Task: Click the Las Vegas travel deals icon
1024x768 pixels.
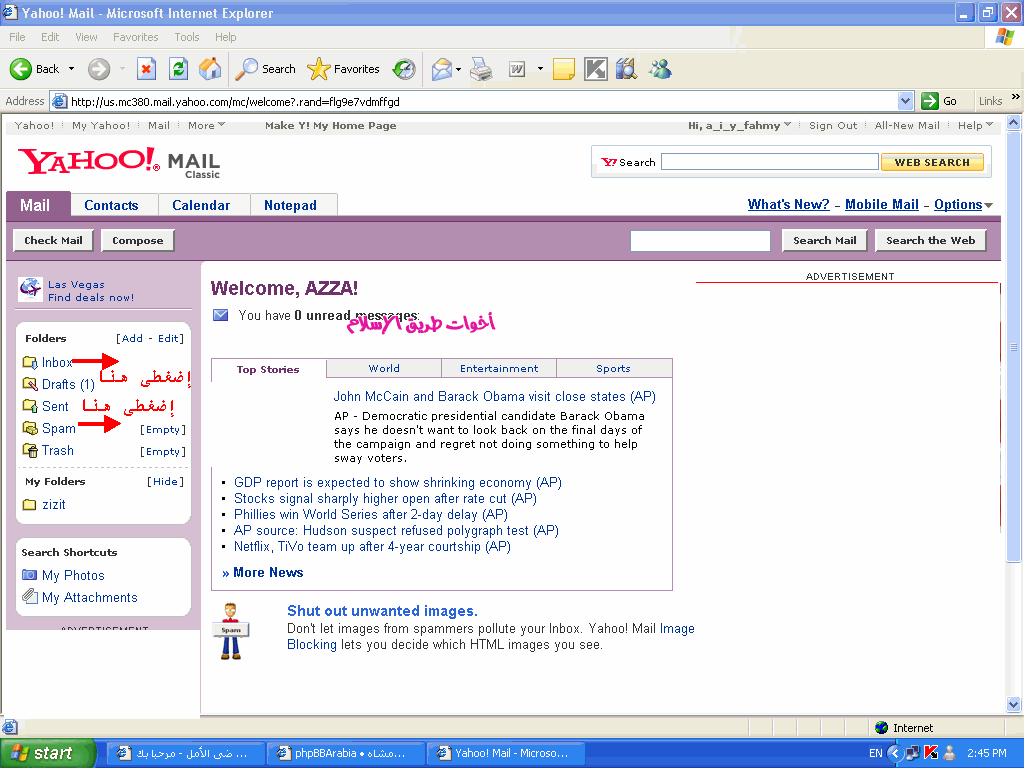Action: point(30,289)
